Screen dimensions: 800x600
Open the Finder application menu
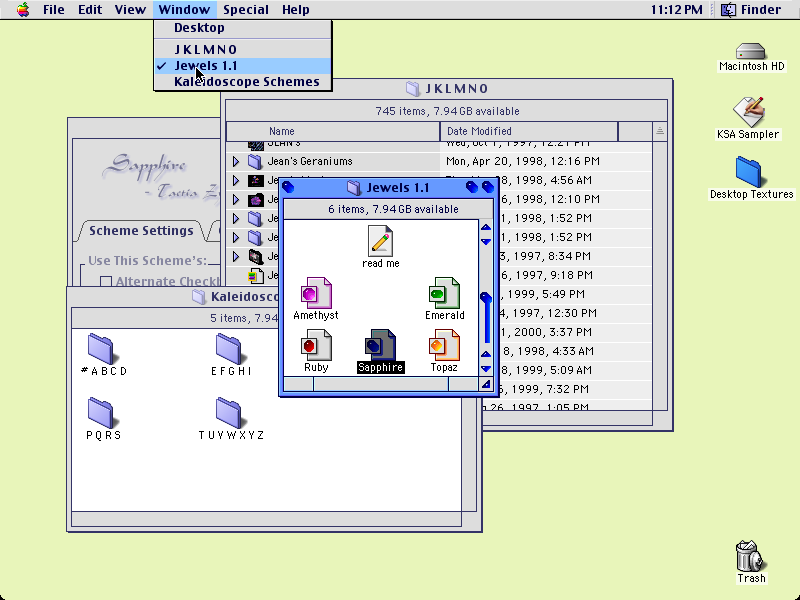tap(751, 9)
